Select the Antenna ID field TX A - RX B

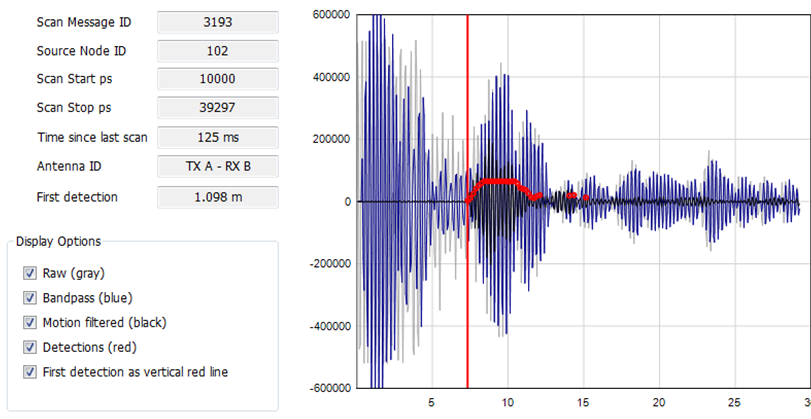[x=217, y=167]
